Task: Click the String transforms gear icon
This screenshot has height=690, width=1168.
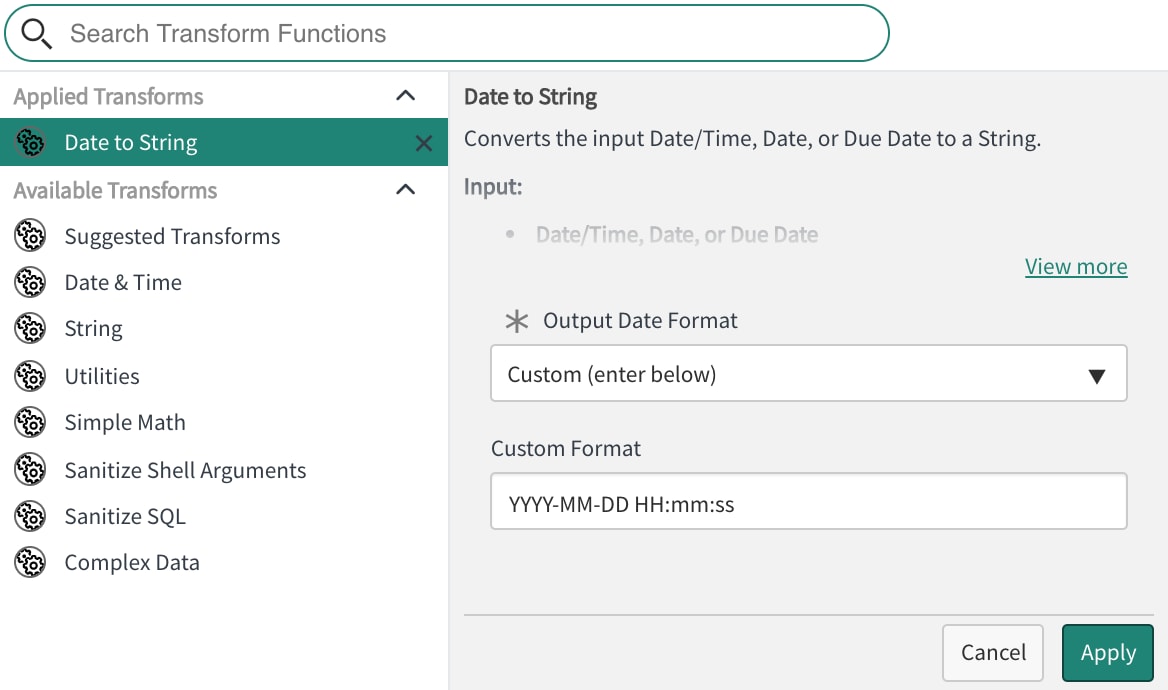Action: pos(30,328)
